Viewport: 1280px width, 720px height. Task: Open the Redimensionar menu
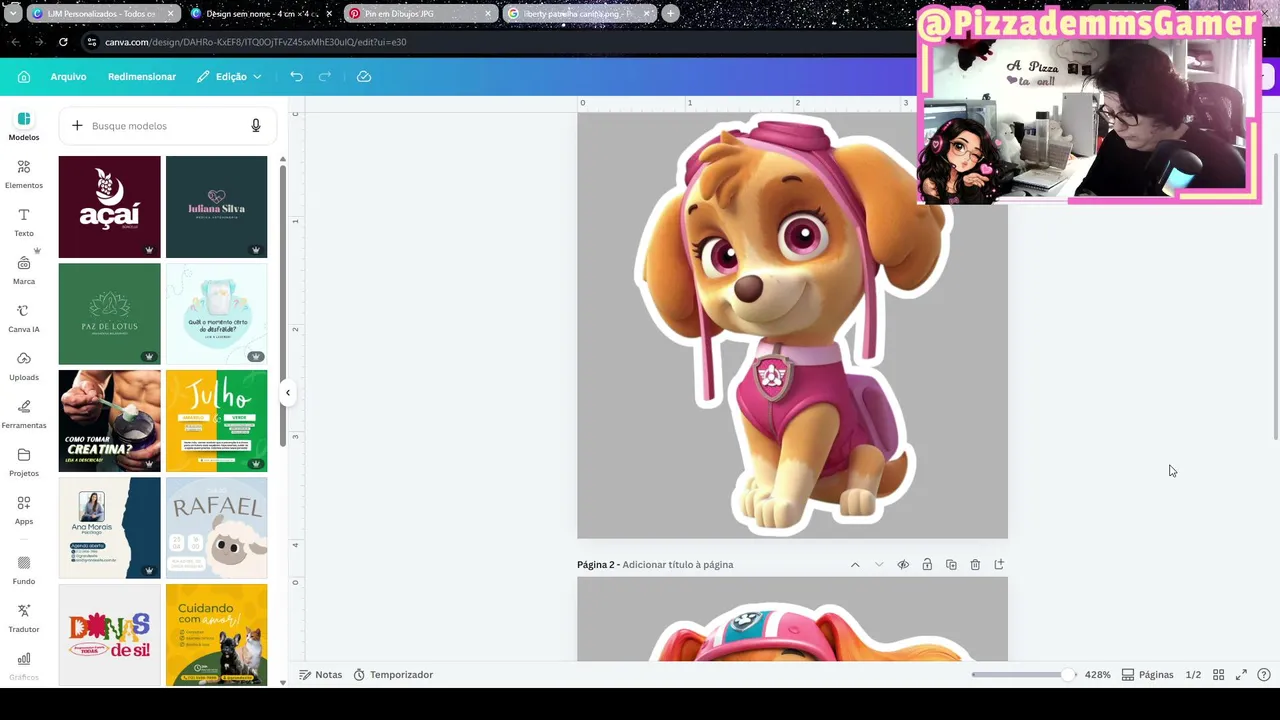click(142, 77)
